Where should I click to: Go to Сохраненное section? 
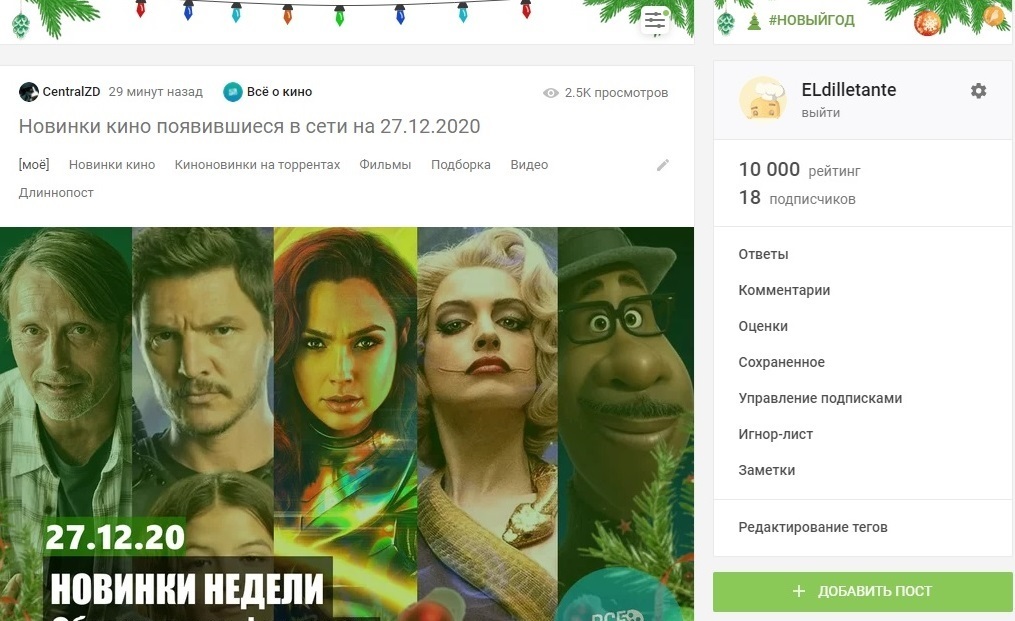[x=781, y=362]
